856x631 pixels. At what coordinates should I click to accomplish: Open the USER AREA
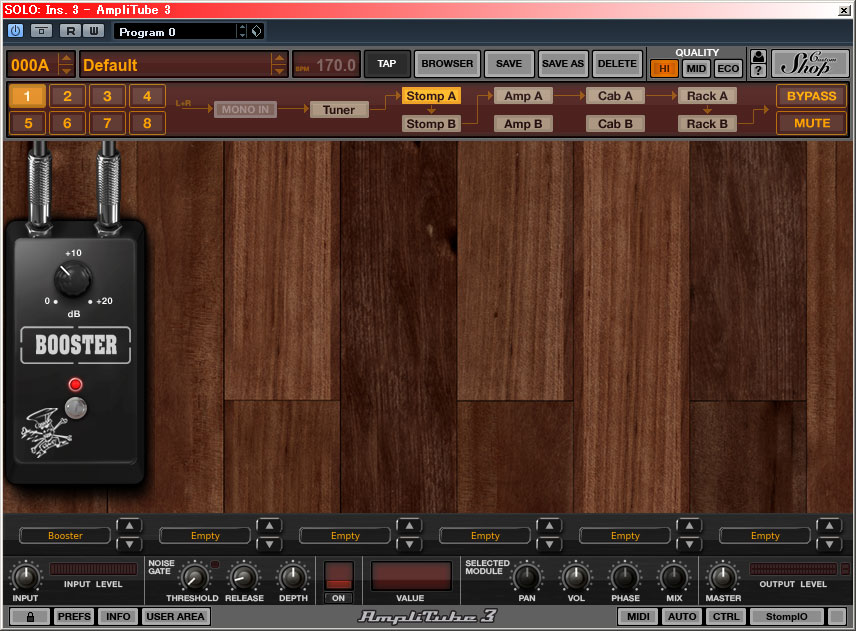coord(175,617)
